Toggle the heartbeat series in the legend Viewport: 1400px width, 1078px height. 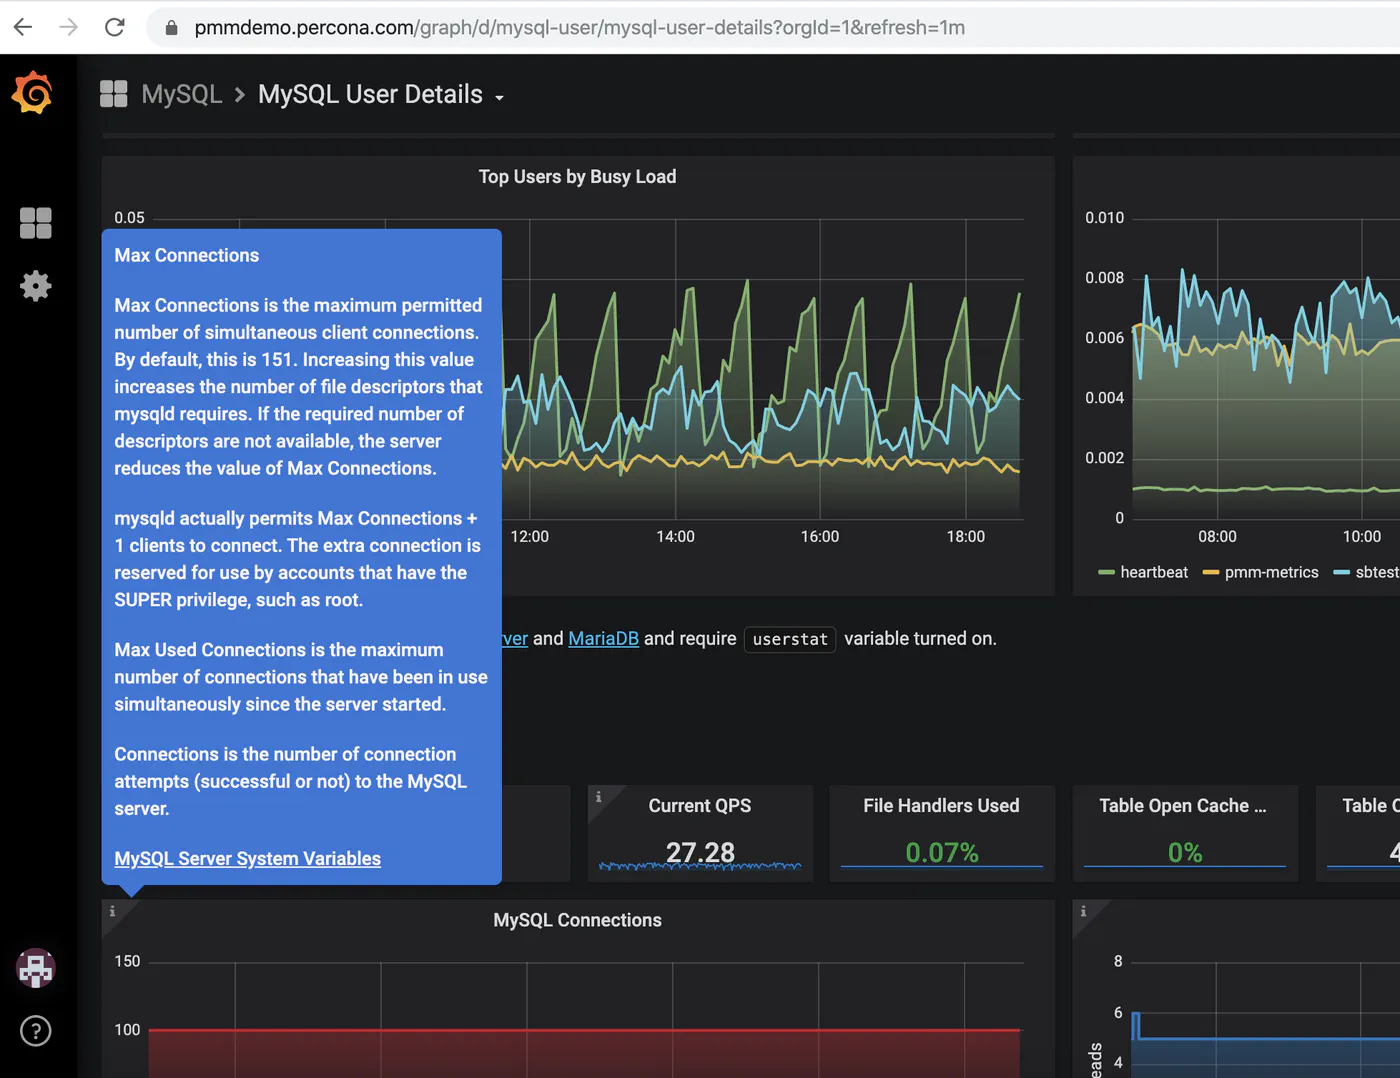point(1154,572)
